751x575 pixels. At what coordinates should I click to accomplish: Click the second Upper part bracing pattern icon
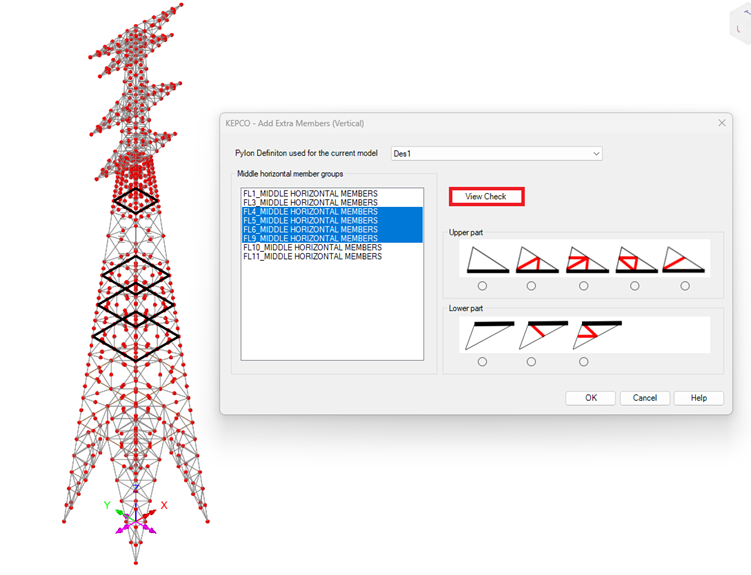536,260
